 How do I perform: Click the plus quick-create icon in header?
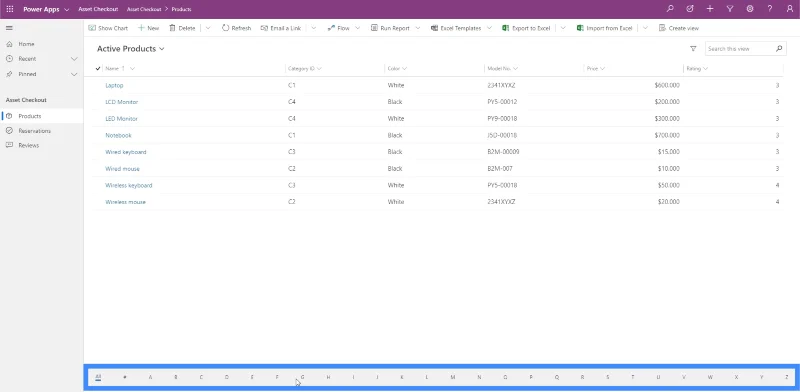pos(710,9)
